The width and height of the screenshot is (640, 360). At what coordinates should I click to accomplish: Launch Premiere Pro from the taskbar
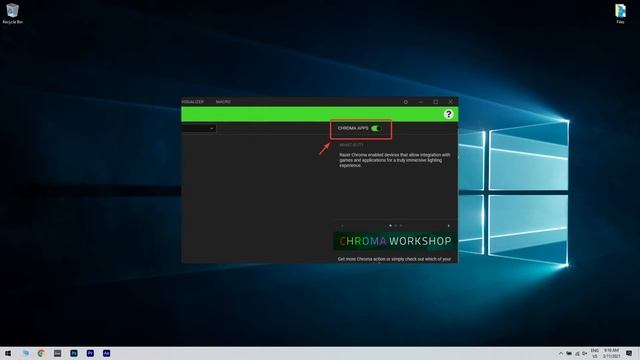90,353
